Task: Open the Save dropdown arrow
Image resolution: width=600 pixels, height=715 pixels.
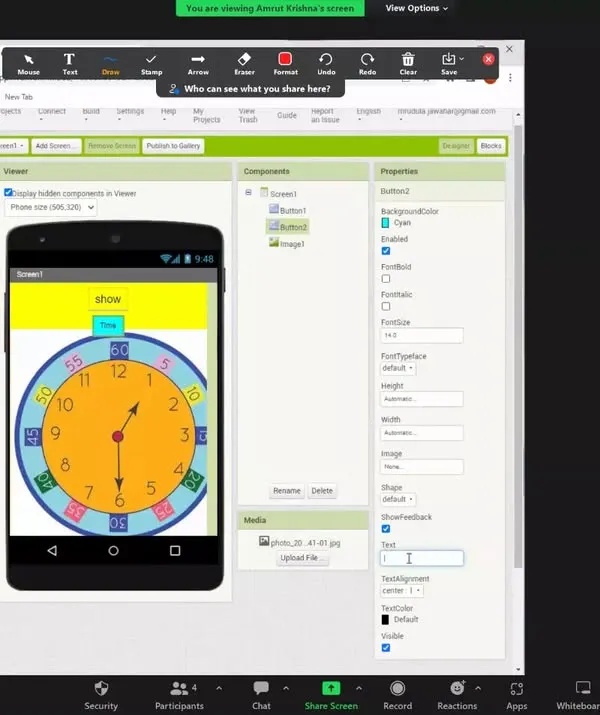Action: coord(462,59)
